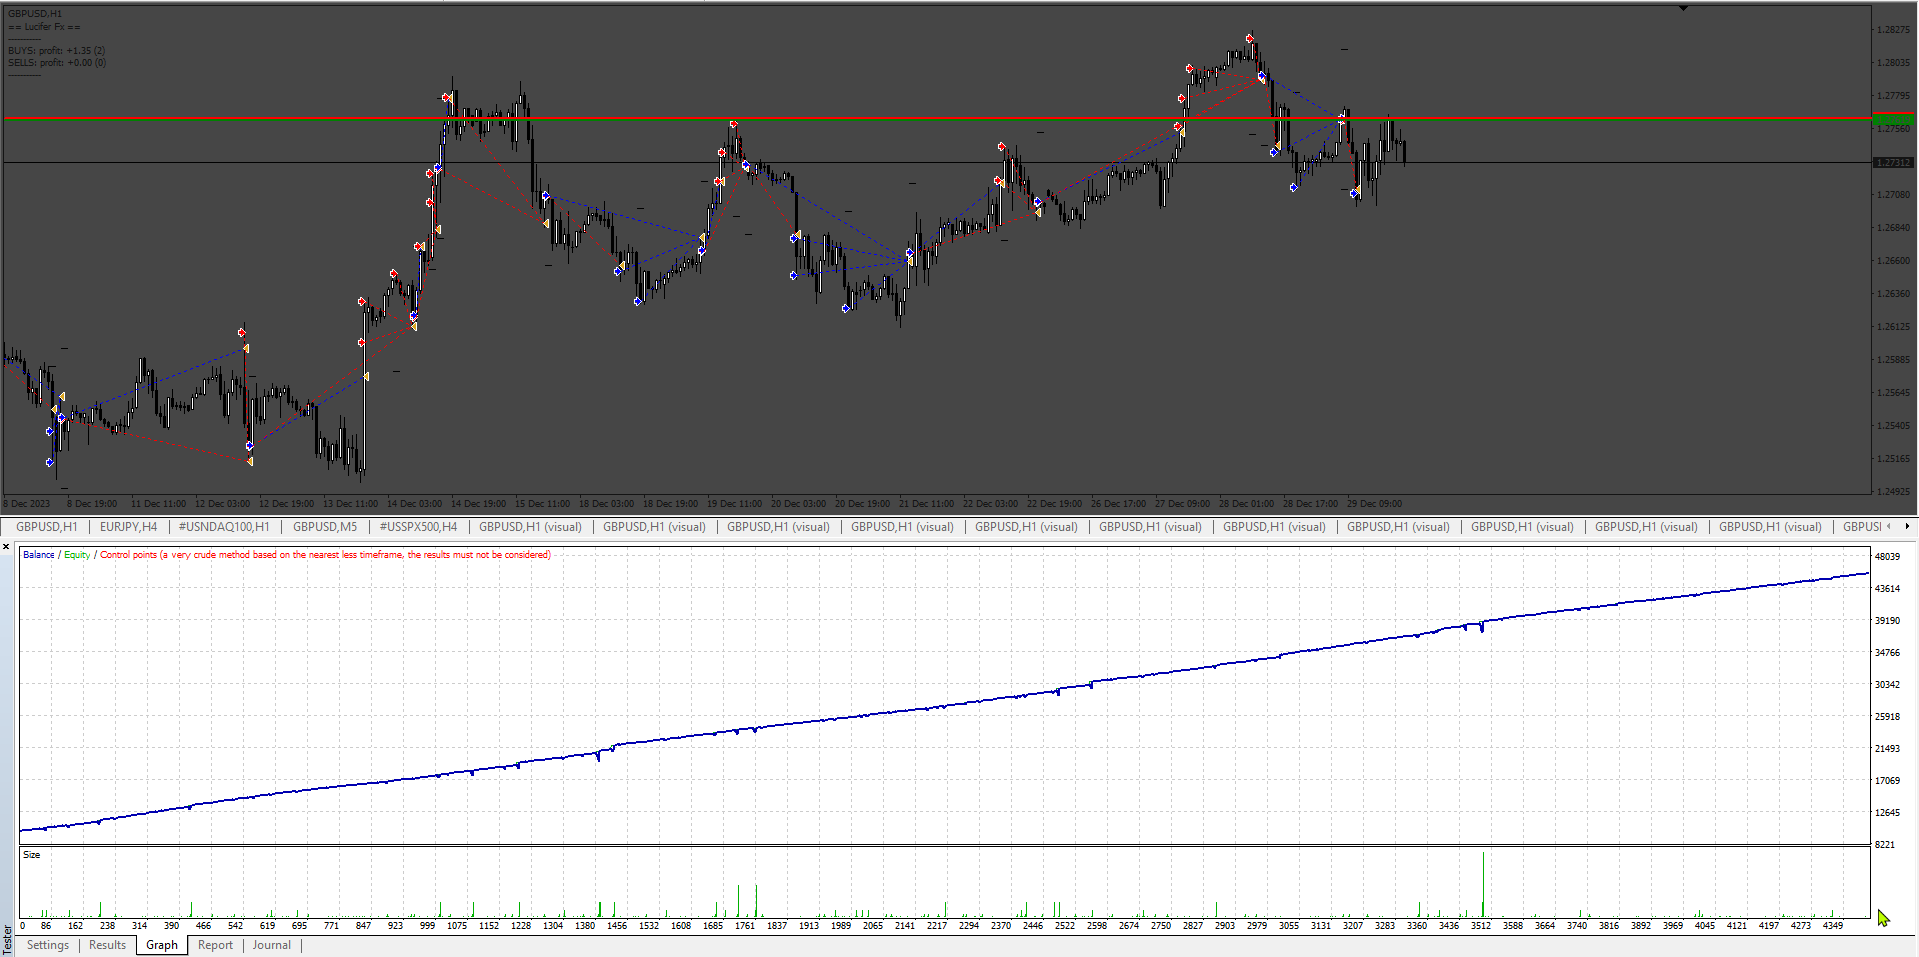Select the Graph tab in the tester
Viewport: 1919px width, 957px height.
coord(162,945)
